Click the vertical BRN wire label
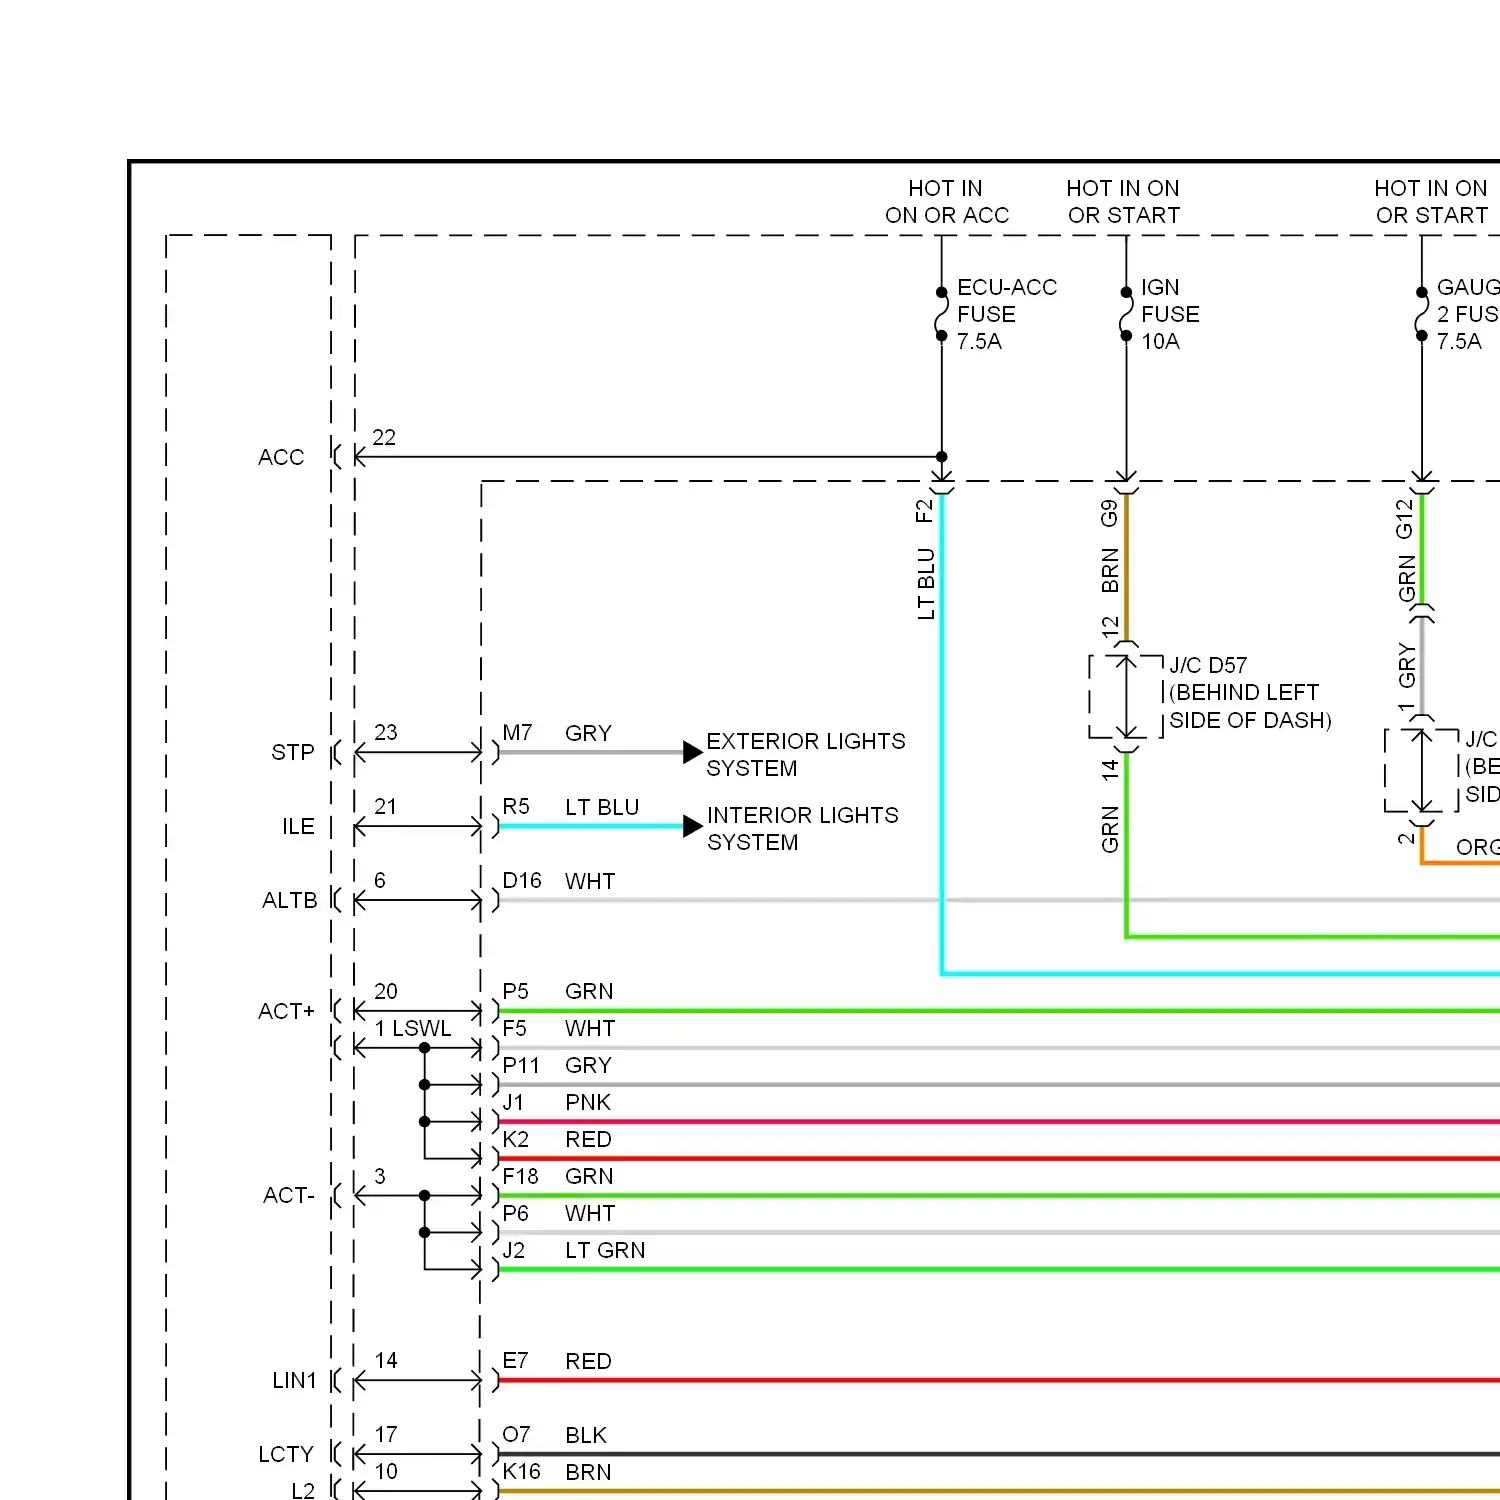Image resolution: width=1500 pixels, height=1500 pixels. 1110,570
